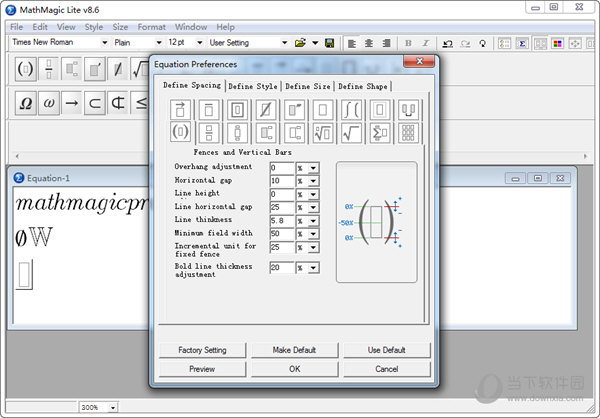
Task: Click the Overhang adjustment value field
Action: 282,168
